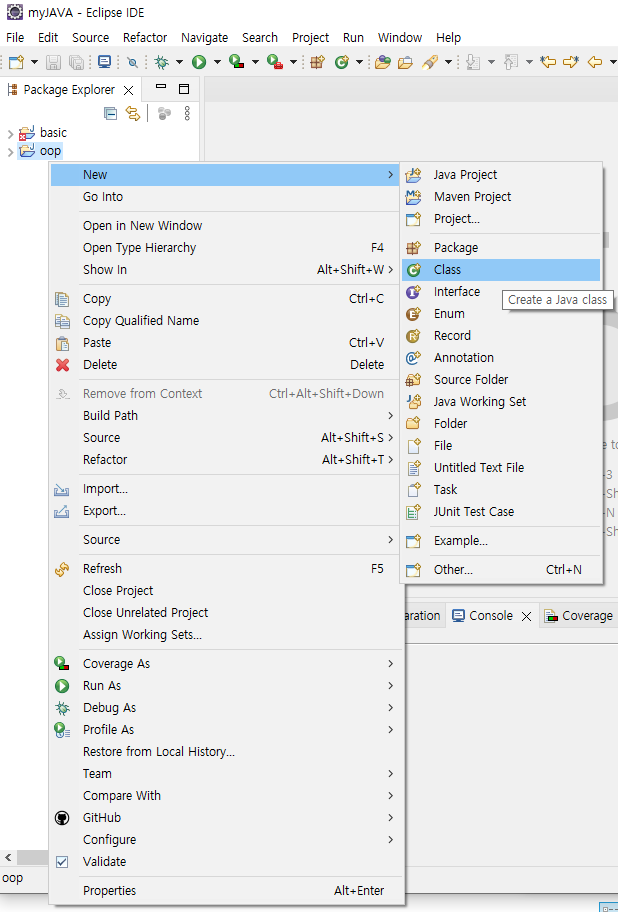Select Java Project in New submenu
618x912 pixels.
[501, 174]
